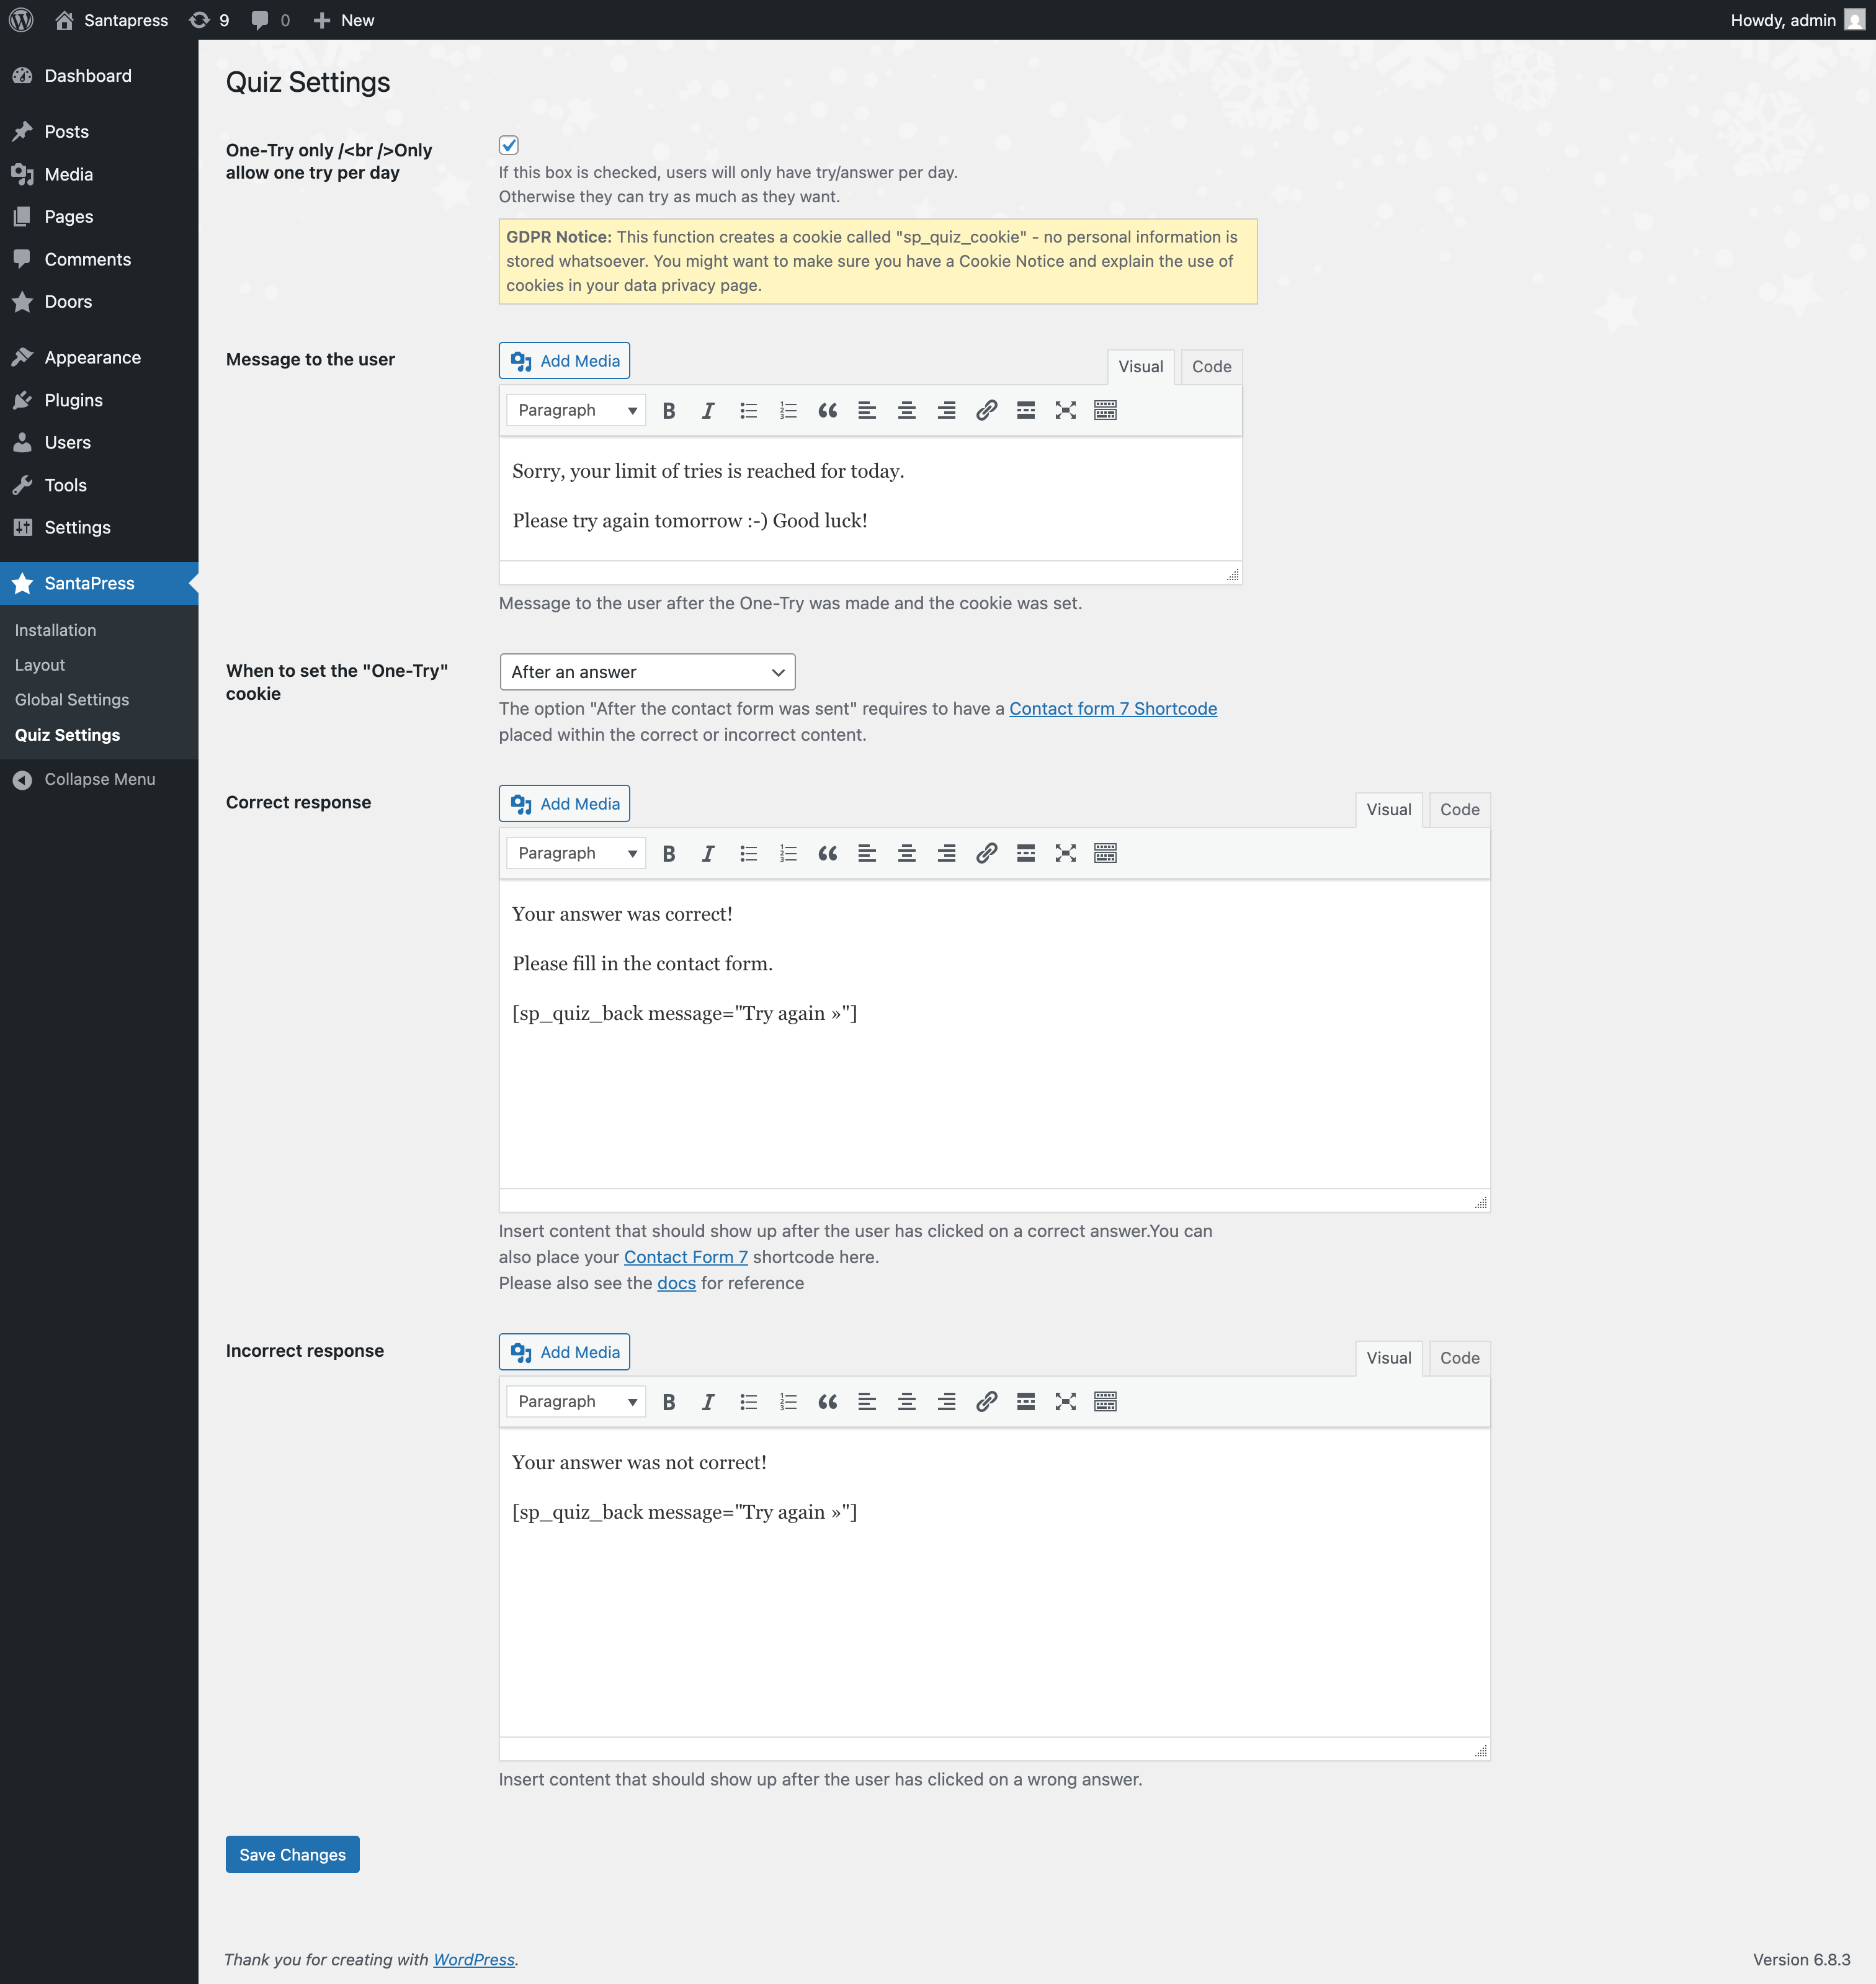The height and width of the screenshot is (1984, 1876).
Task: Switch Message to the user editor to Code tab
Action: (1211, 367)
